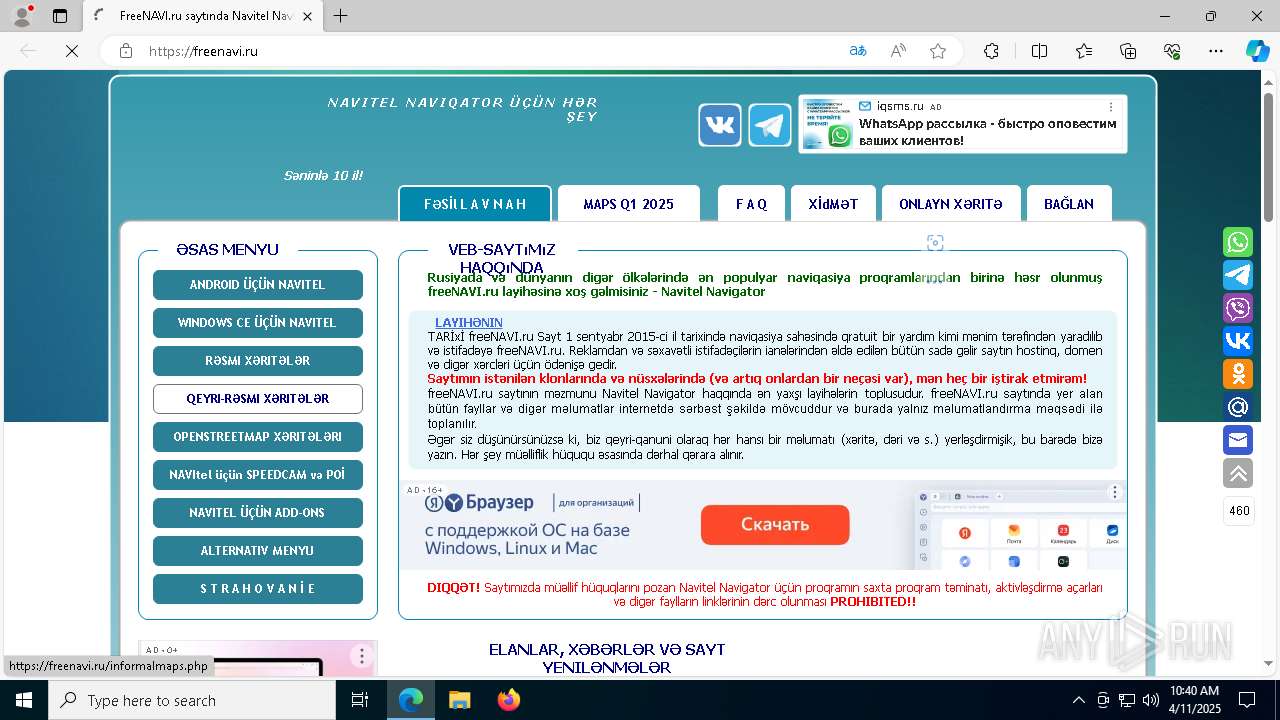
Task: Open File Explorer from taskbar
Action: (x=459, y=700)
